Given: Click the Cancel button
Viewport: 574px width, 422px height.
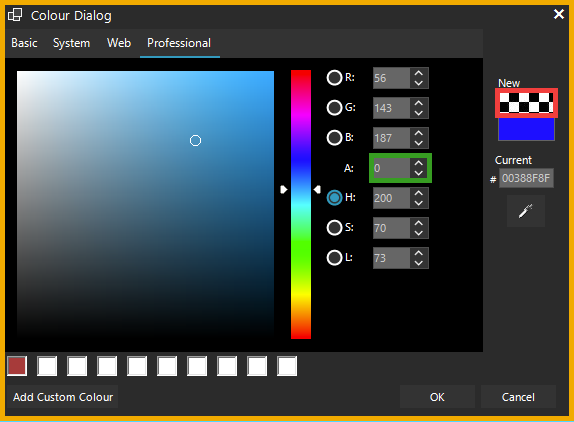Looking at the screenshot, I should point(518,397).
